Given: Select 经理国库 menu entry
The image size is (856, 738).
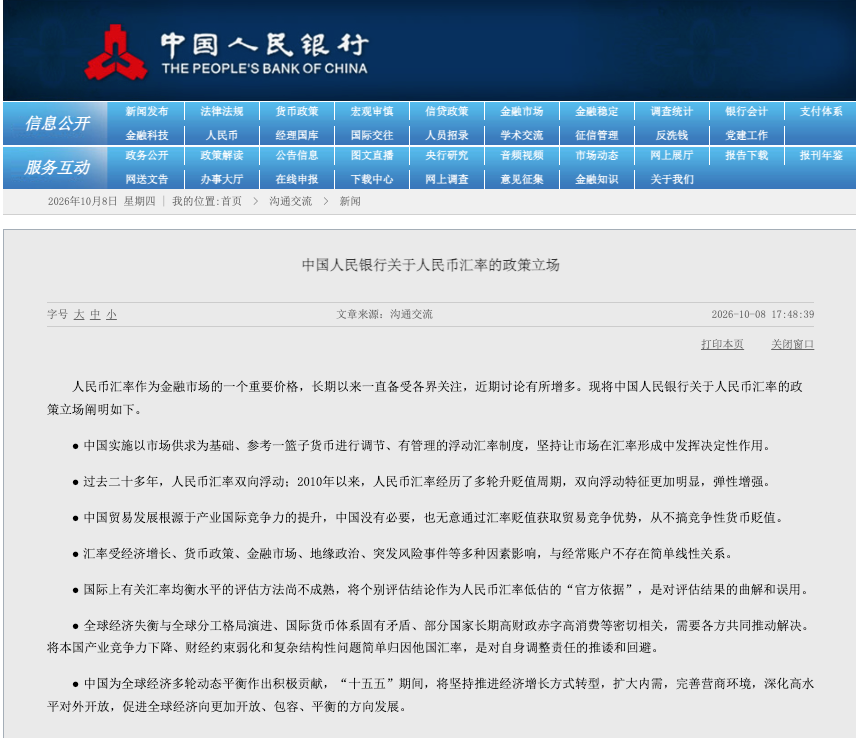Looking at the screenshot, I should coord(297,135).
